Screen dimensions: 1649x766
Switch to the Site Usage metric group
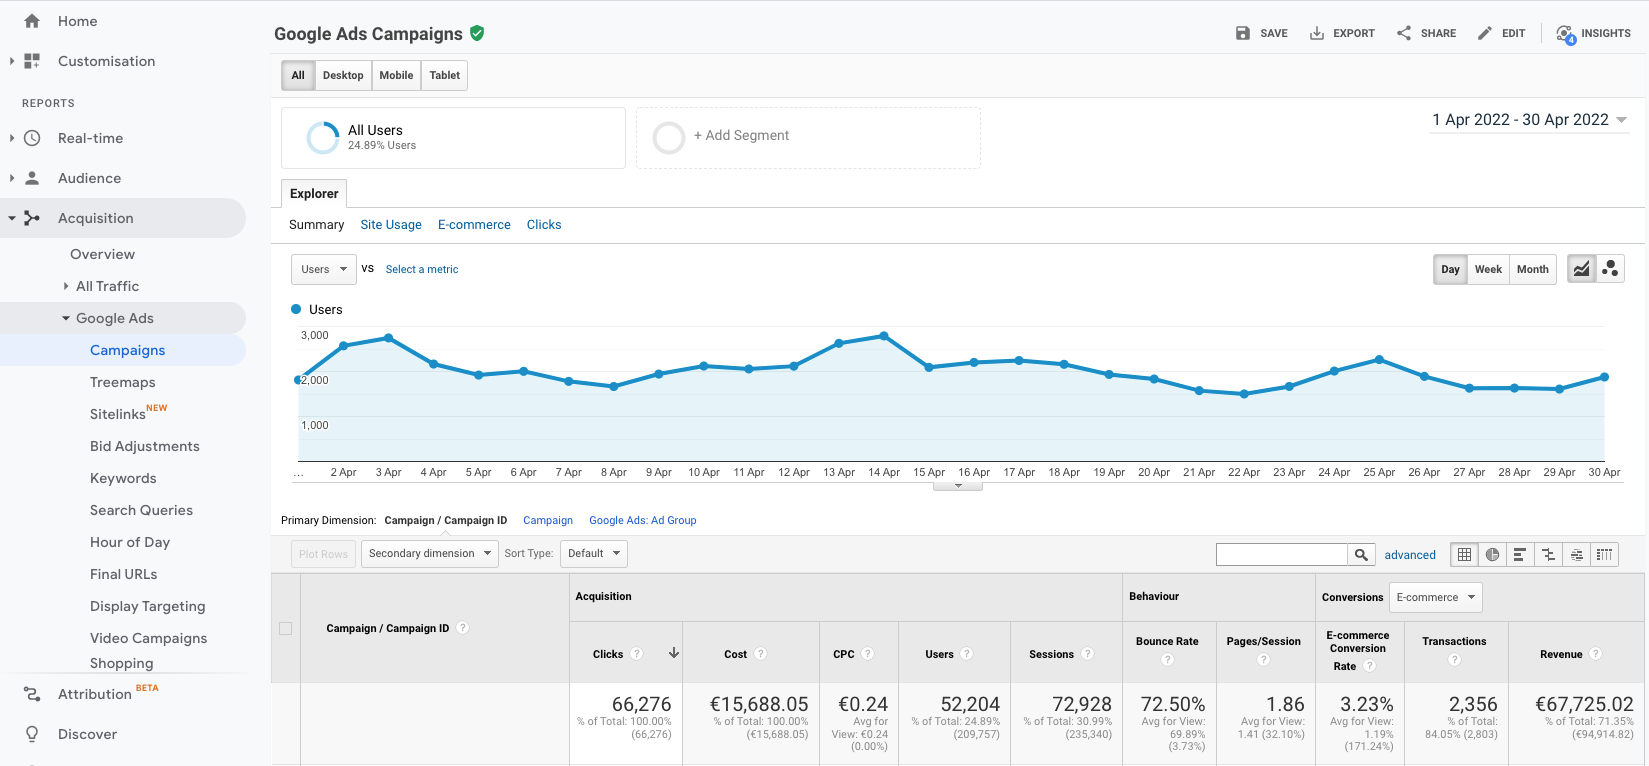(391, 225)
